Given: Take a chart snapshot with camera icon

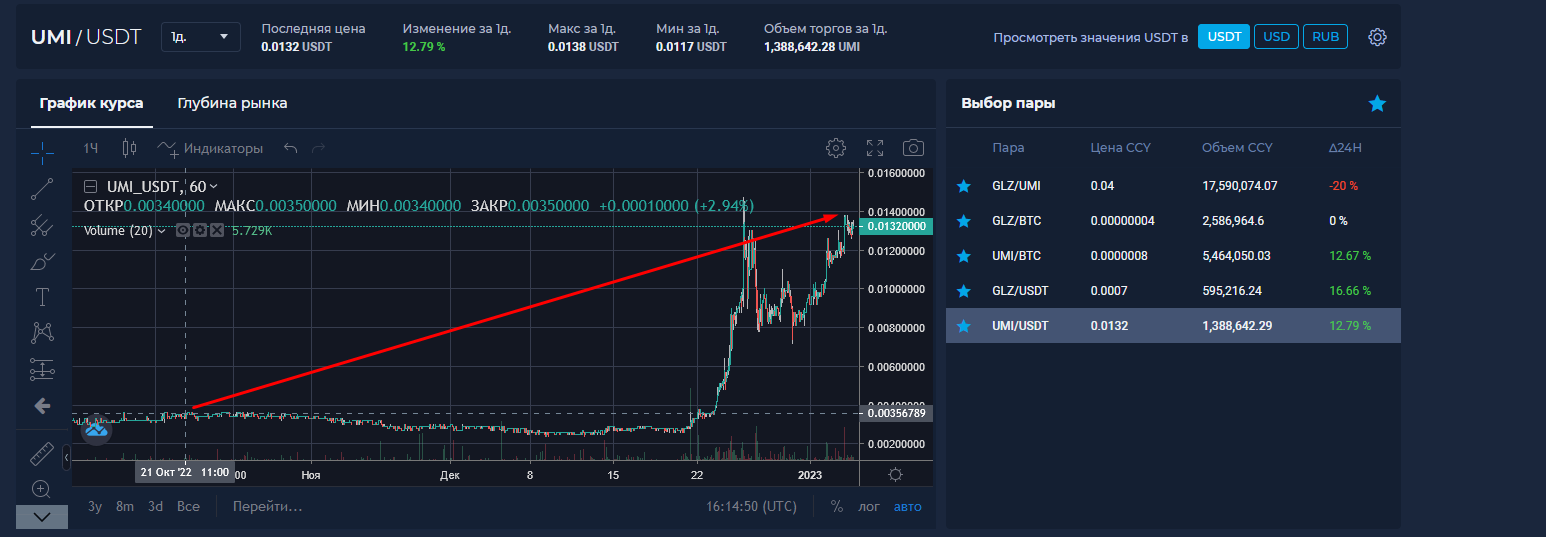Looking at the screenshot, I should pyautogui.click(x=913, y=148).
